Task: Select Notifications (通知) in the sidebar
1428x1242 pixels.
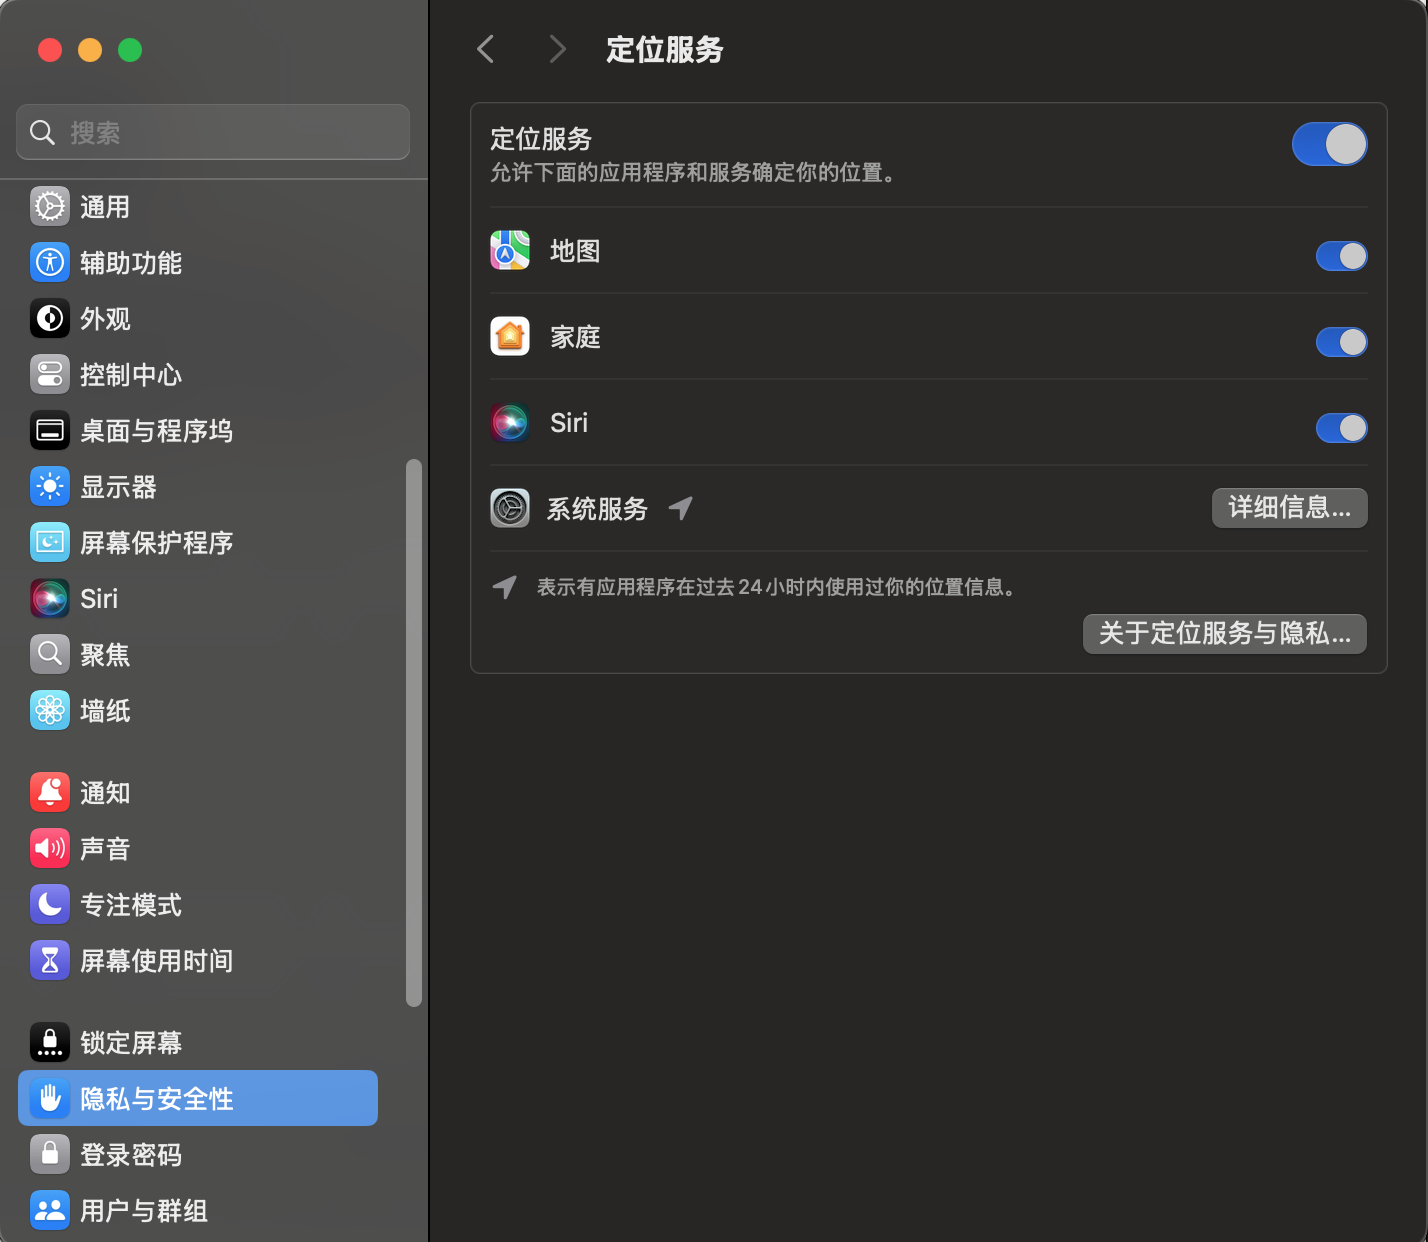Action: pyautogui.click(x=105, y=793)
